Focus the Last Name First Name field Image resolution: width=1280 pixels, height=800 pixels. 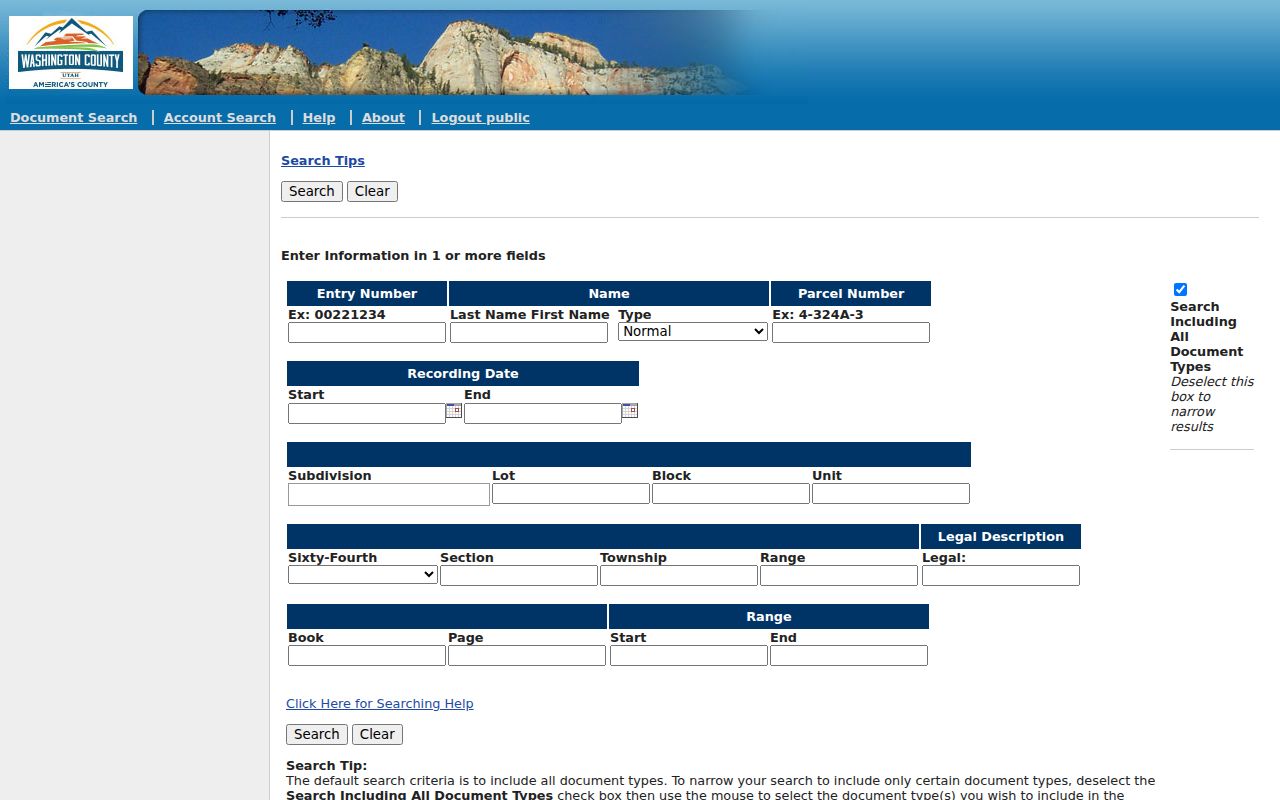(529, 332)
